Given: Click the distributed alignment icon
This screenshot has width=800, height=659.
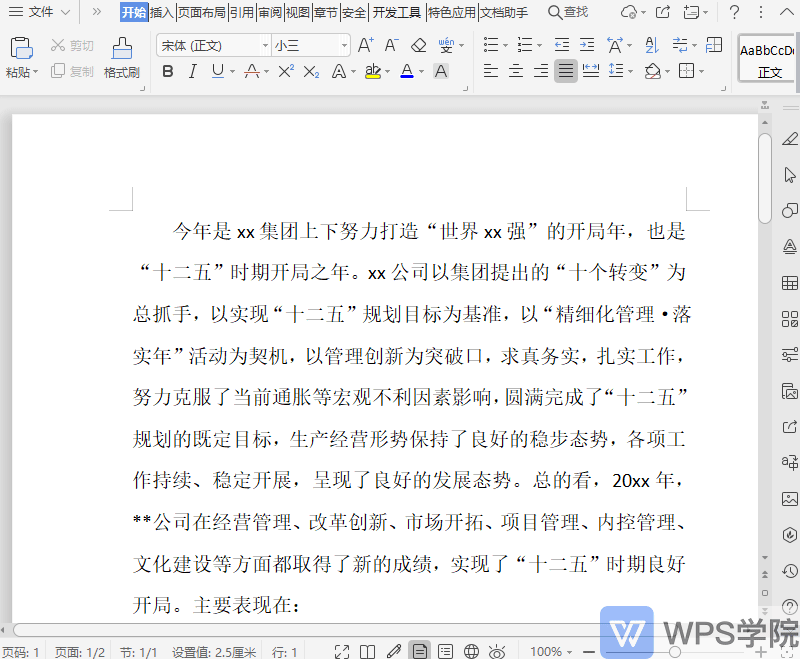Looking at the screenshot, I should pyautogui.click(x=591, y=71).
